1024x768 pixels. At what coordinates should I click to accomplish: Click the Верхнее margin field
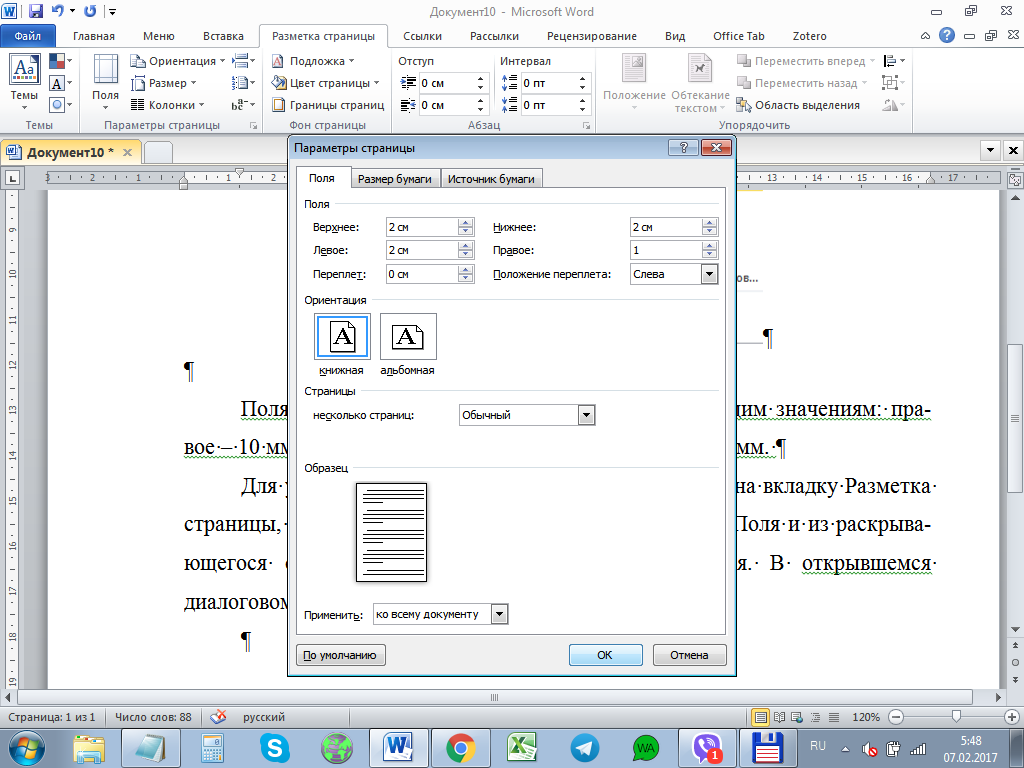pos(422,227)
